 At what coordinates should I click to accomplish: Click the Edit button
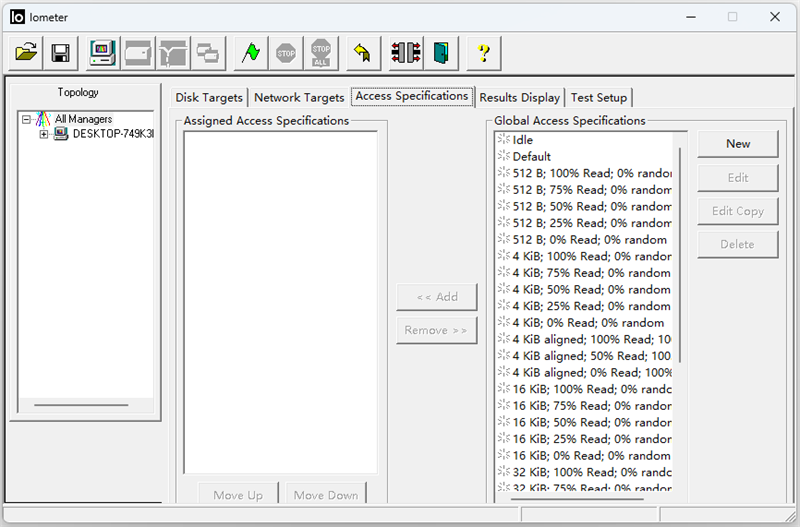738,178
